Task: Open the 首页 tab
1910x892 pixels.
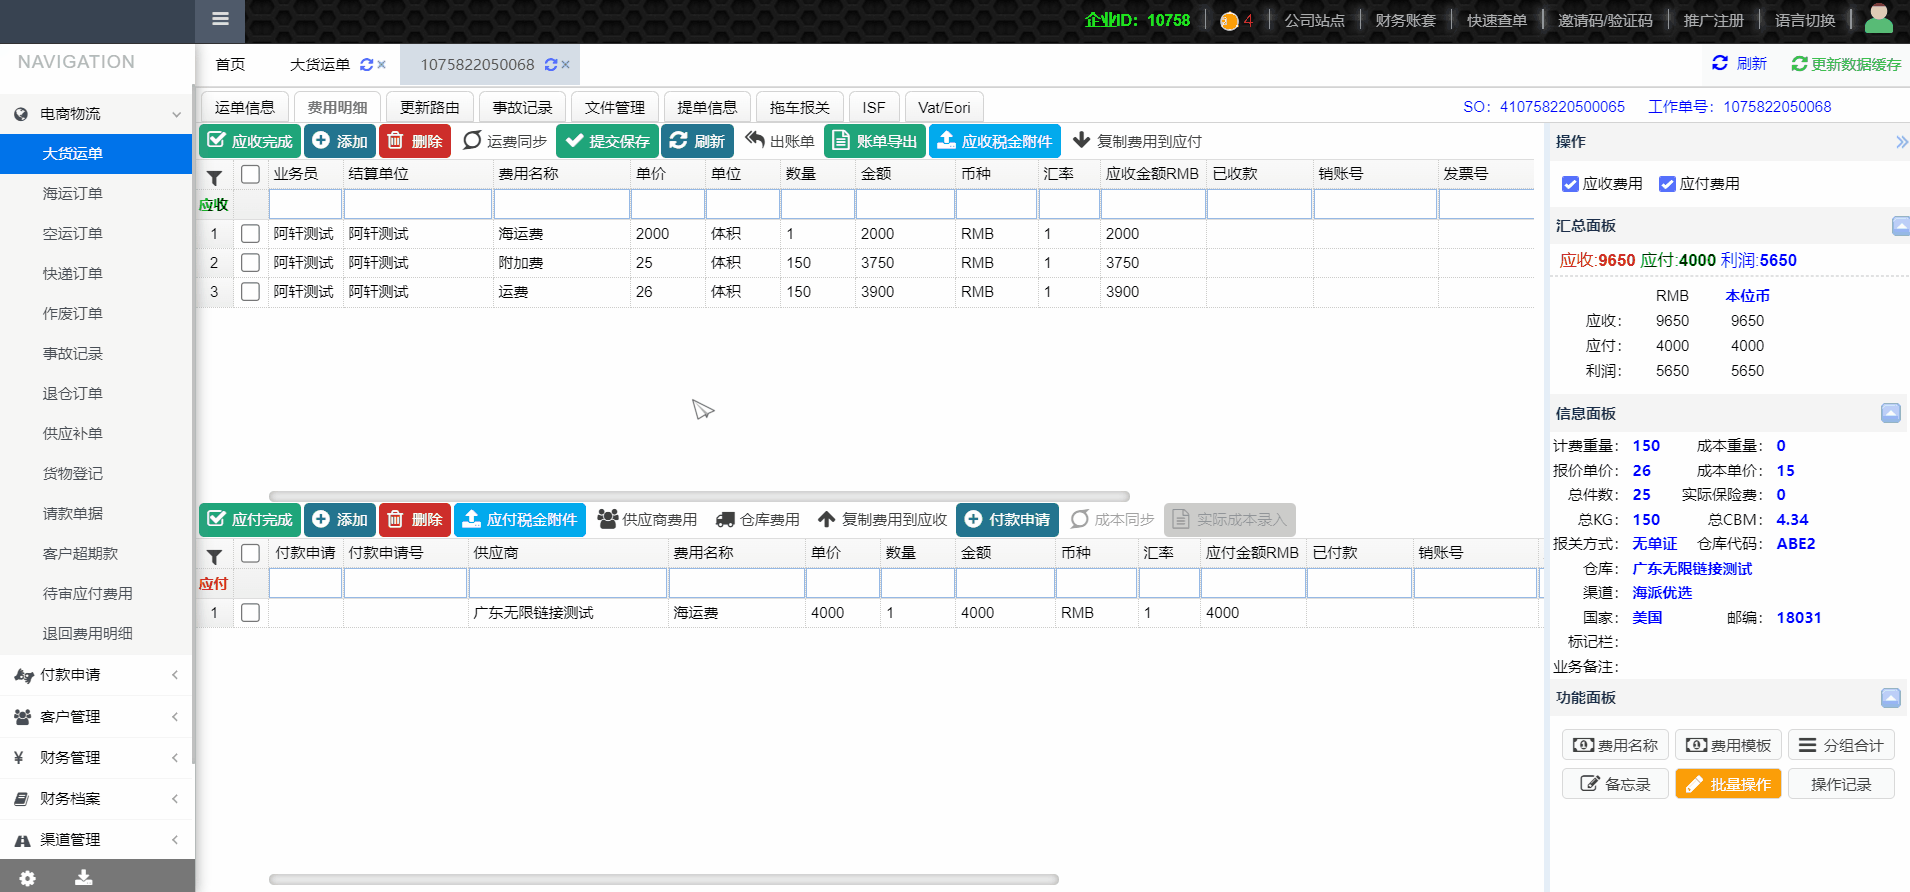Action: point(230,65)
